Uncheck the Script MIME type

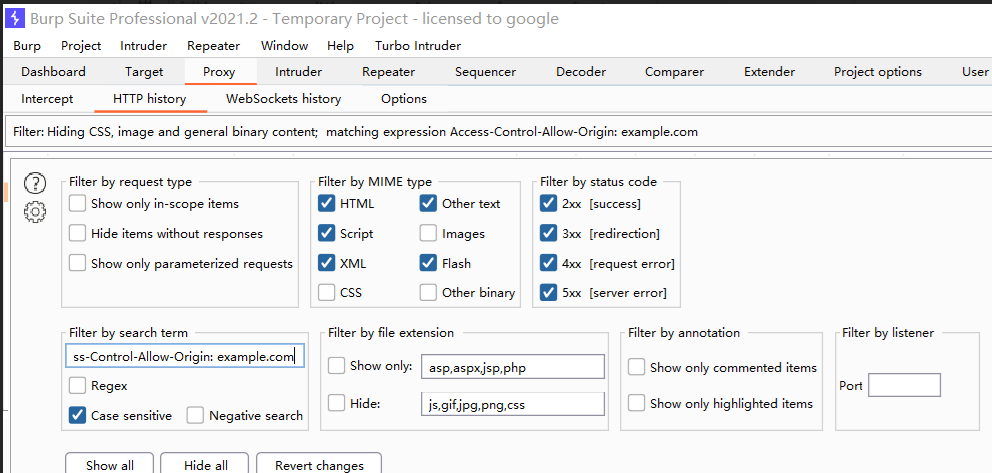click(326, 233)
